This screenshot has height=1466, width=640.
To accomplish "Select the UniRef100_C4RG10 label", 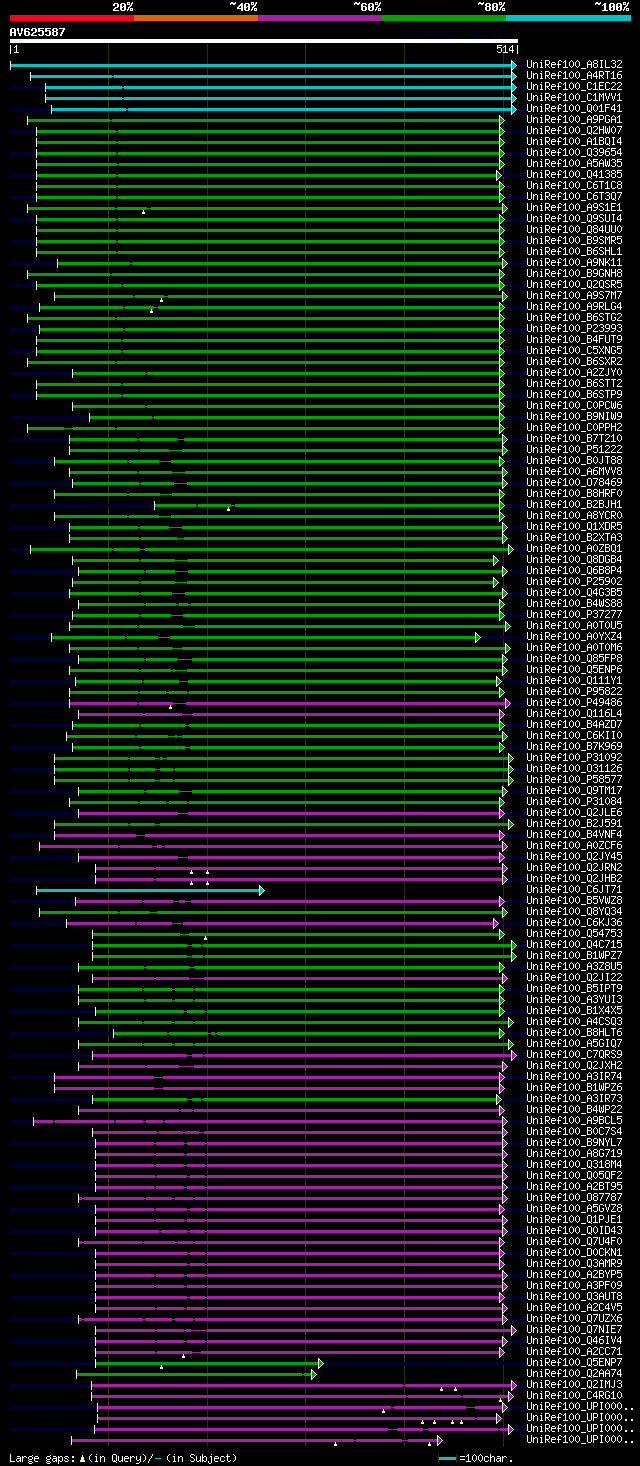I will (574, 1395).
